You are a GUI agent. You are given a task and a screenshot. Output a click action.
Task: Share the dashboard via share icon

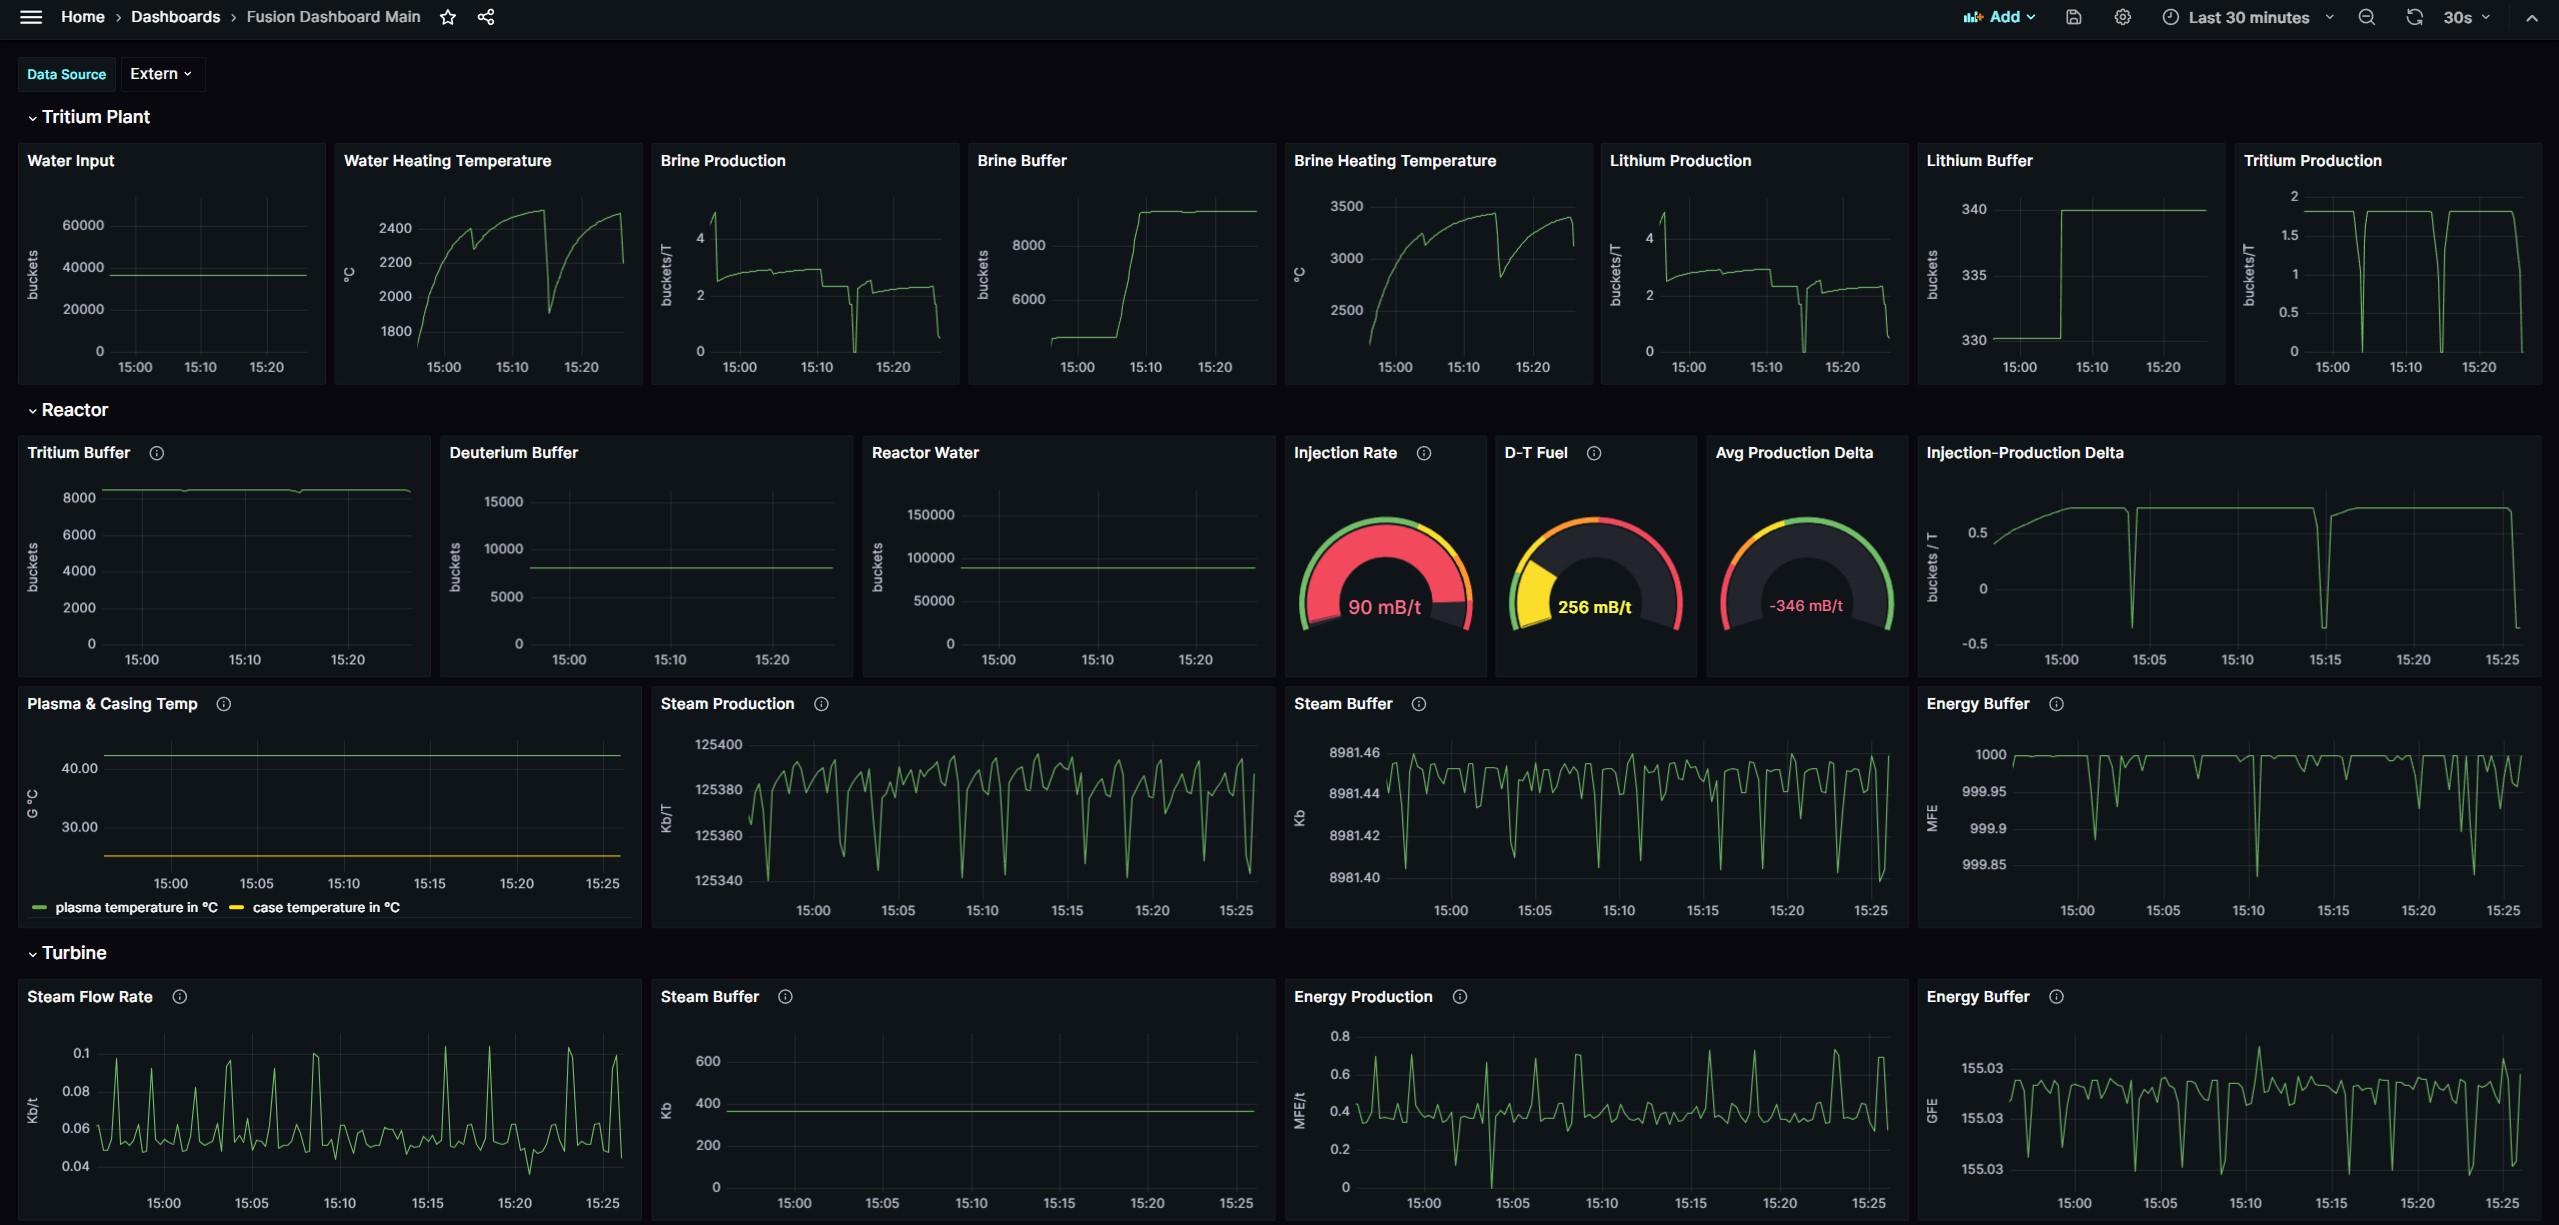pos(486,17)
